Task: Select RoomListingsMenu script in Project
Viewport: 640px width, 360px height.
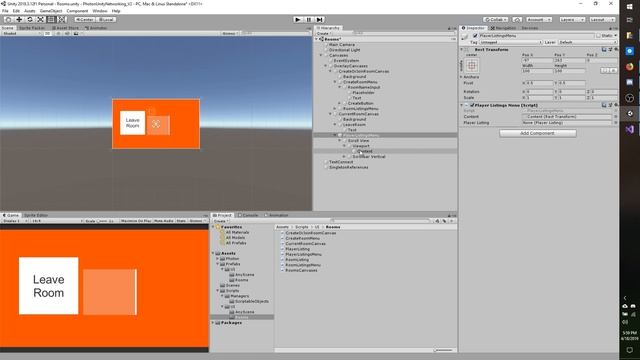Action: click(x=303, y=265)
